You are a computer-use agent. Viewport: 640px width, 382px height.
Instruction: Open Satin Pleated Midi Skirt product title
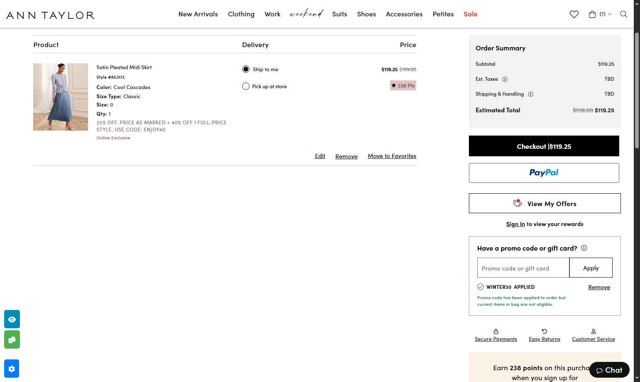click(x=124, y=67)
